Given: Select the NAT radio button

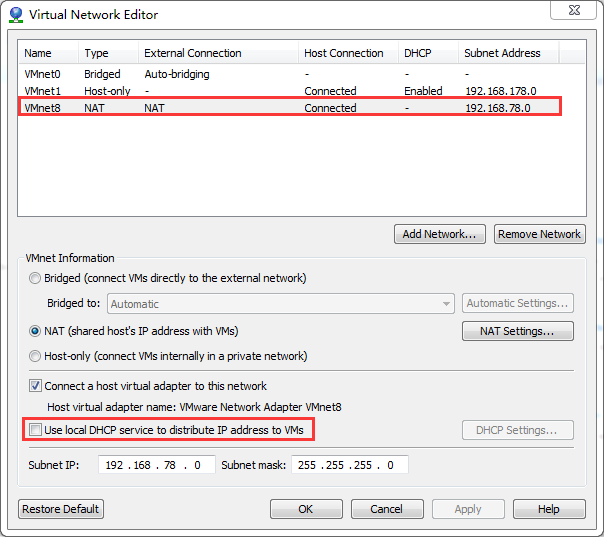Looking at the screenshot, I should (35, 331).
